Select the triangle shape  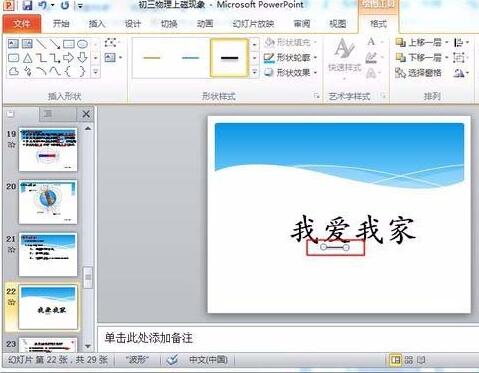tap(27, 58)
